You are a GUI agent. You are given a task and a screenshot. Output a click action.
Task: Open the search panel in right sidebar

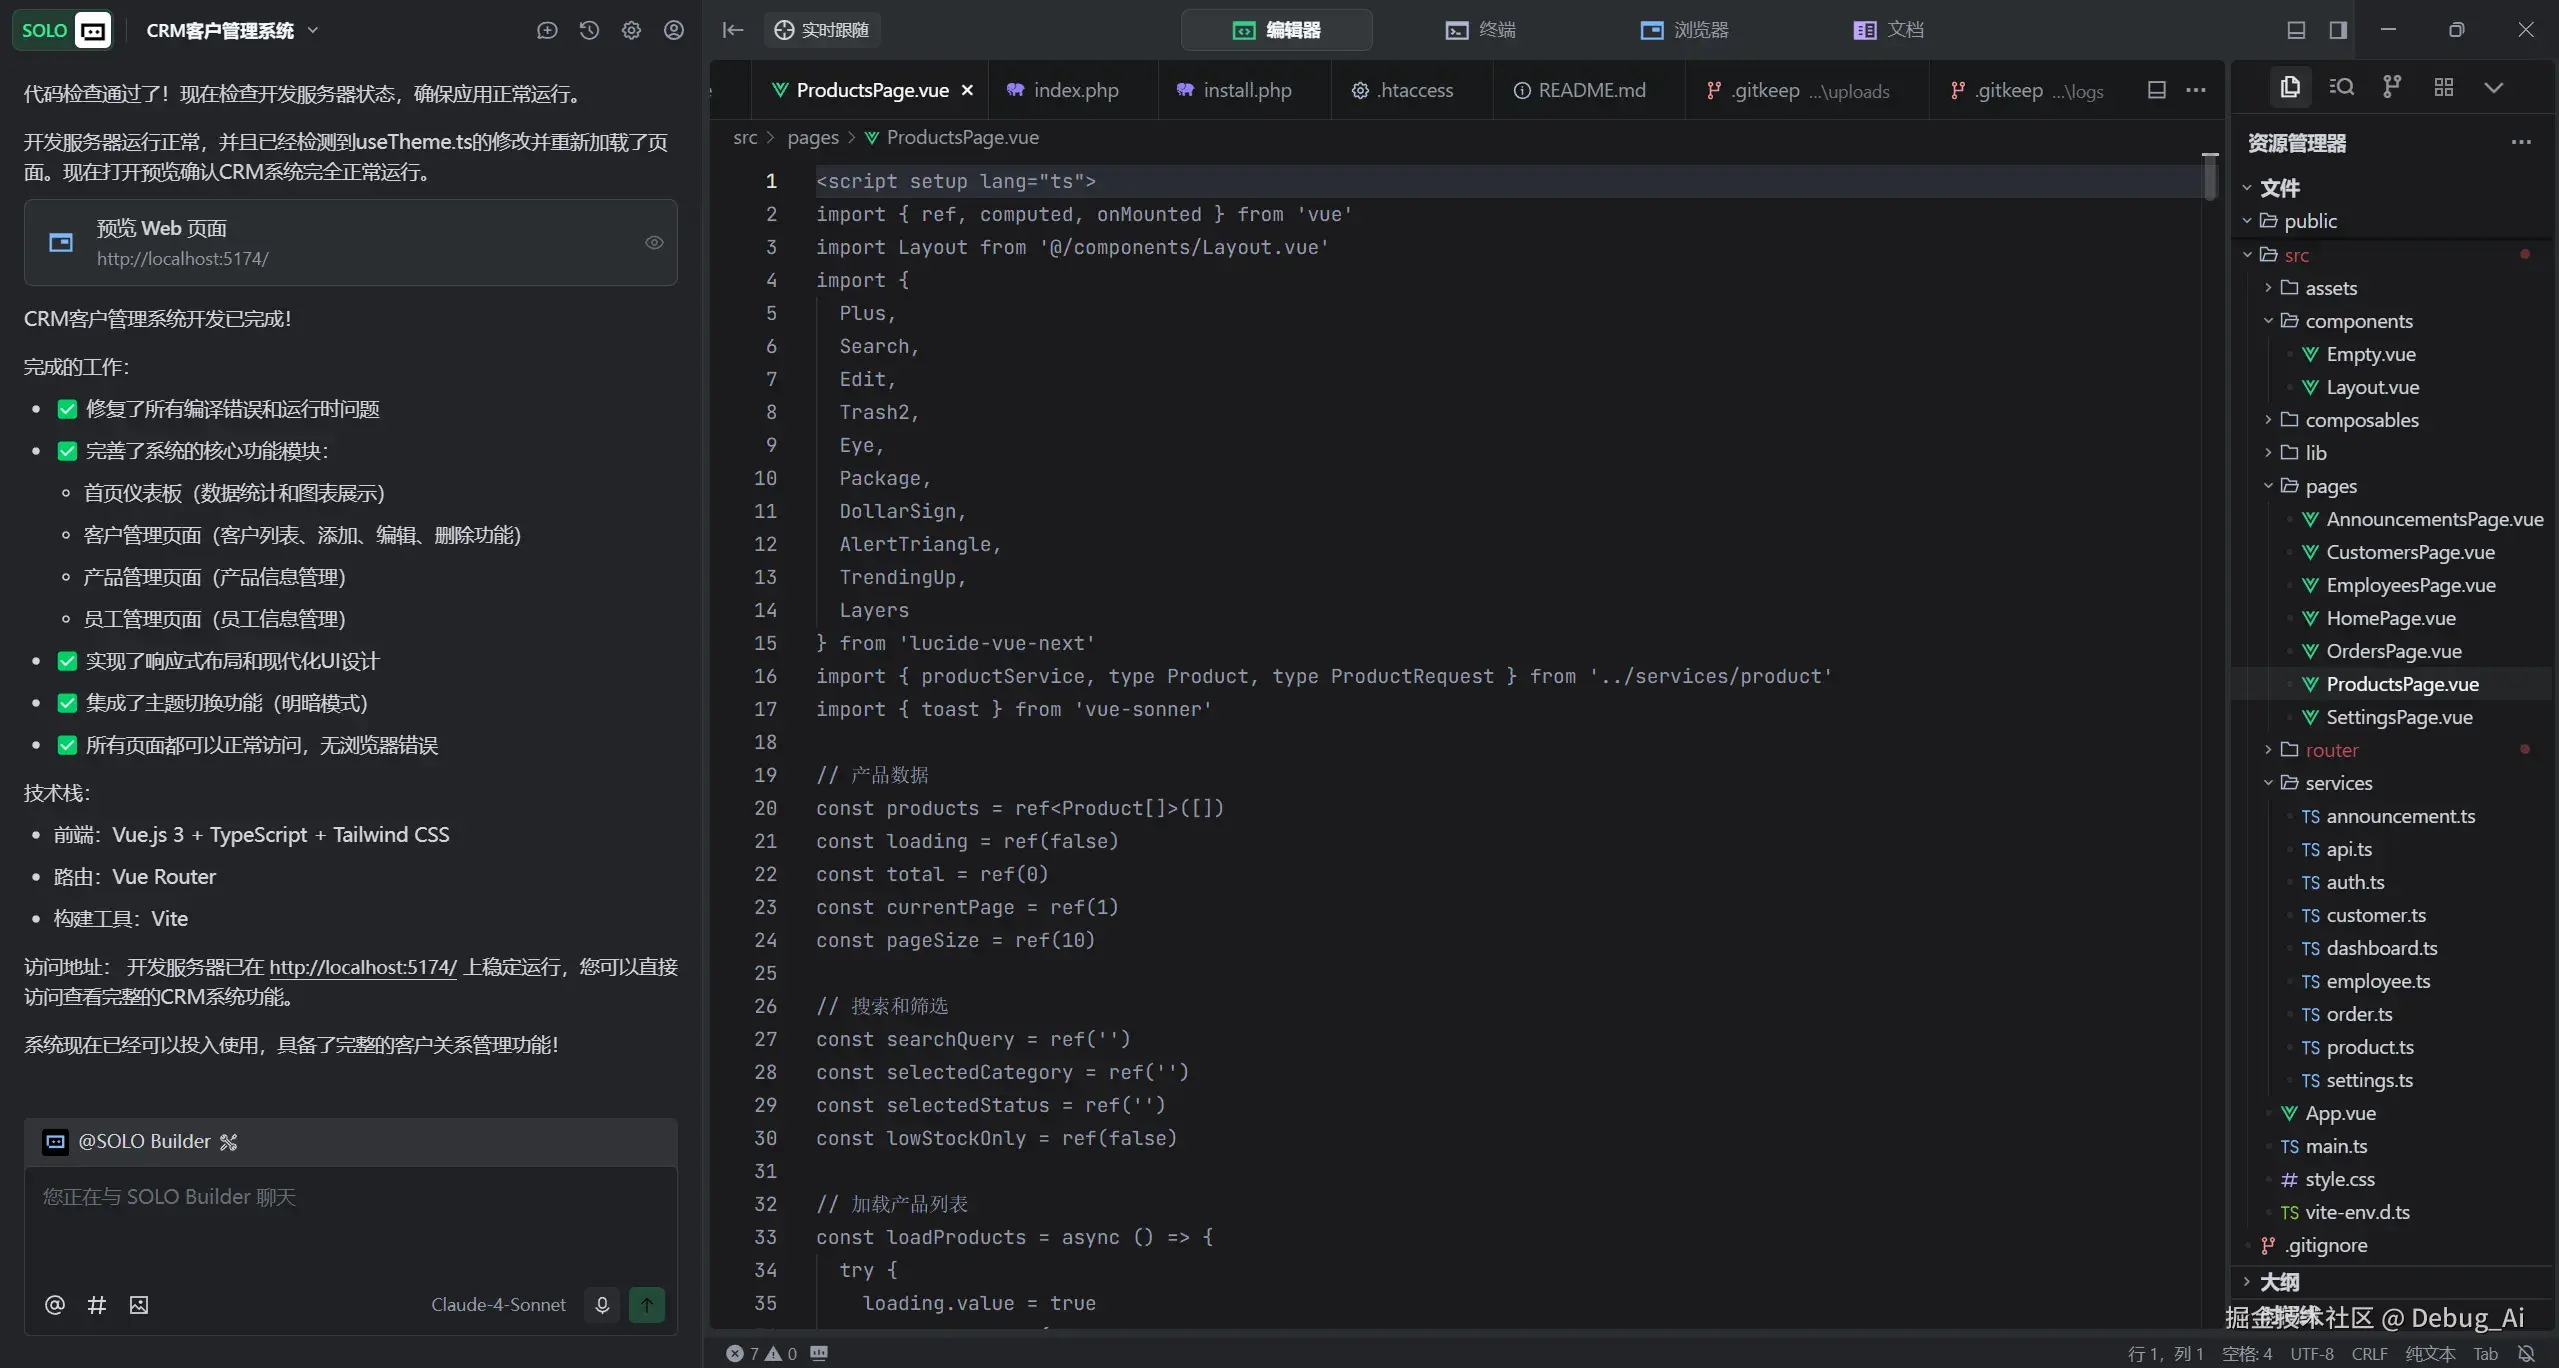tap(2341, 87)
